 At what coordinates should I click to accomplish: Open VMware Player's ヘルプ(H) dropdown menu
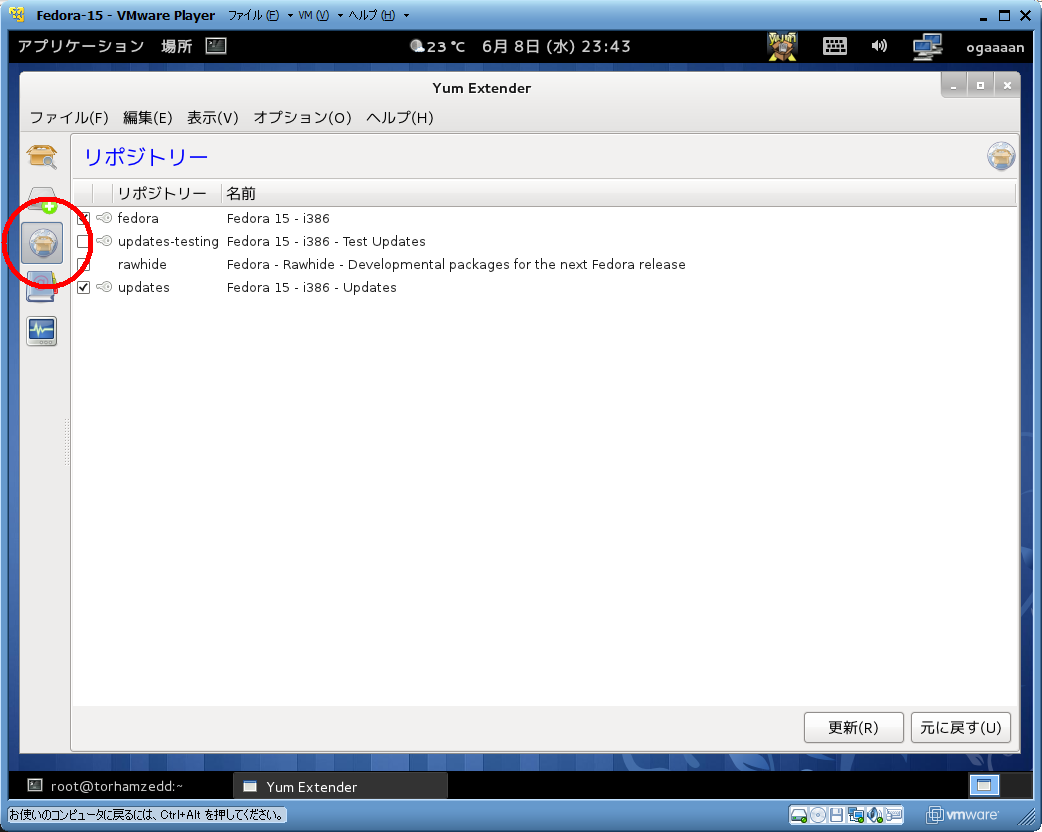(x=379, y=15)
